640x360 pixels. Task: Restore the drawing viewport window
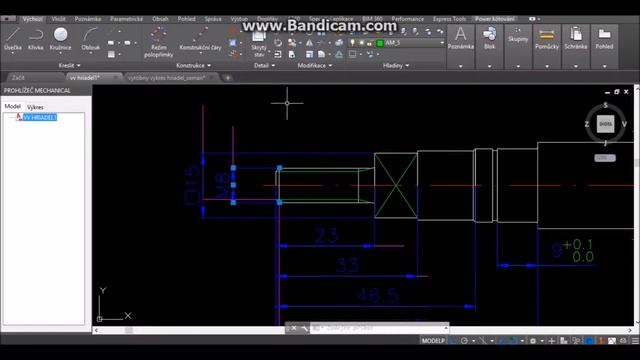pyautogui.click(x=616, y=92)
